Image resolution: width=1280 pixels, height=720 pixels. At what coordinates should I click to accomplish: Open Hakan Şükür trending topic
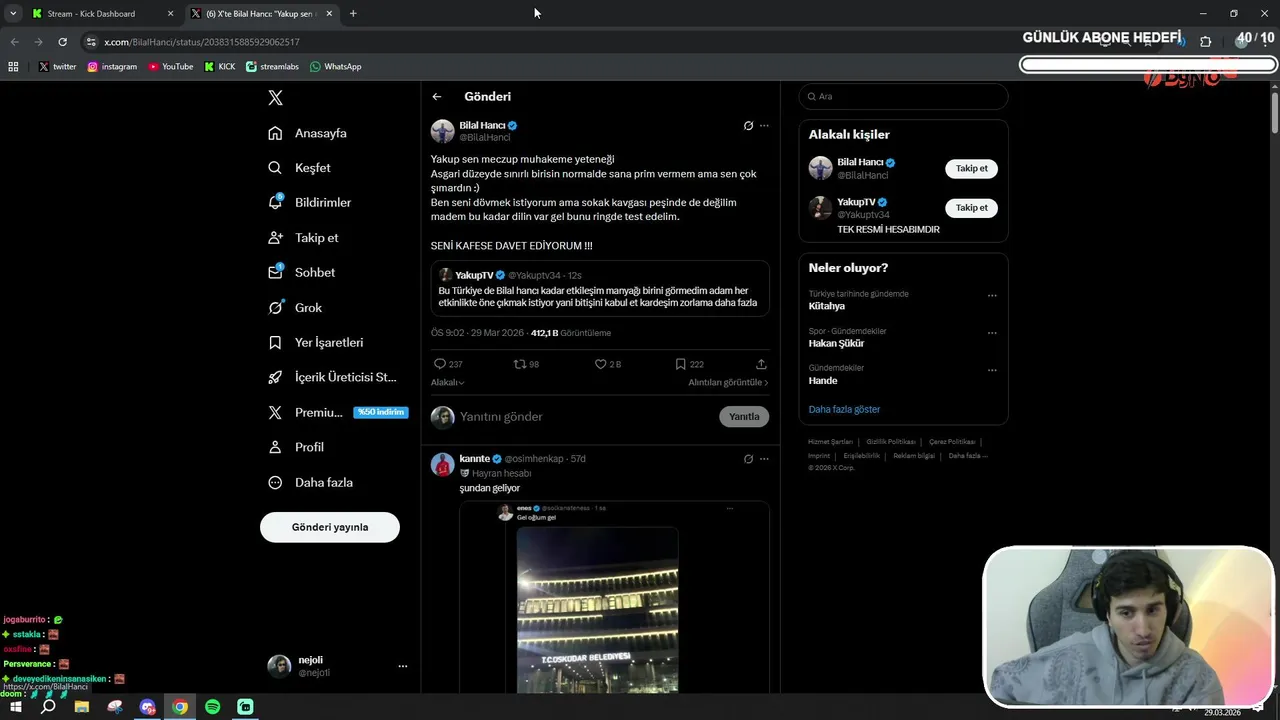836,344
